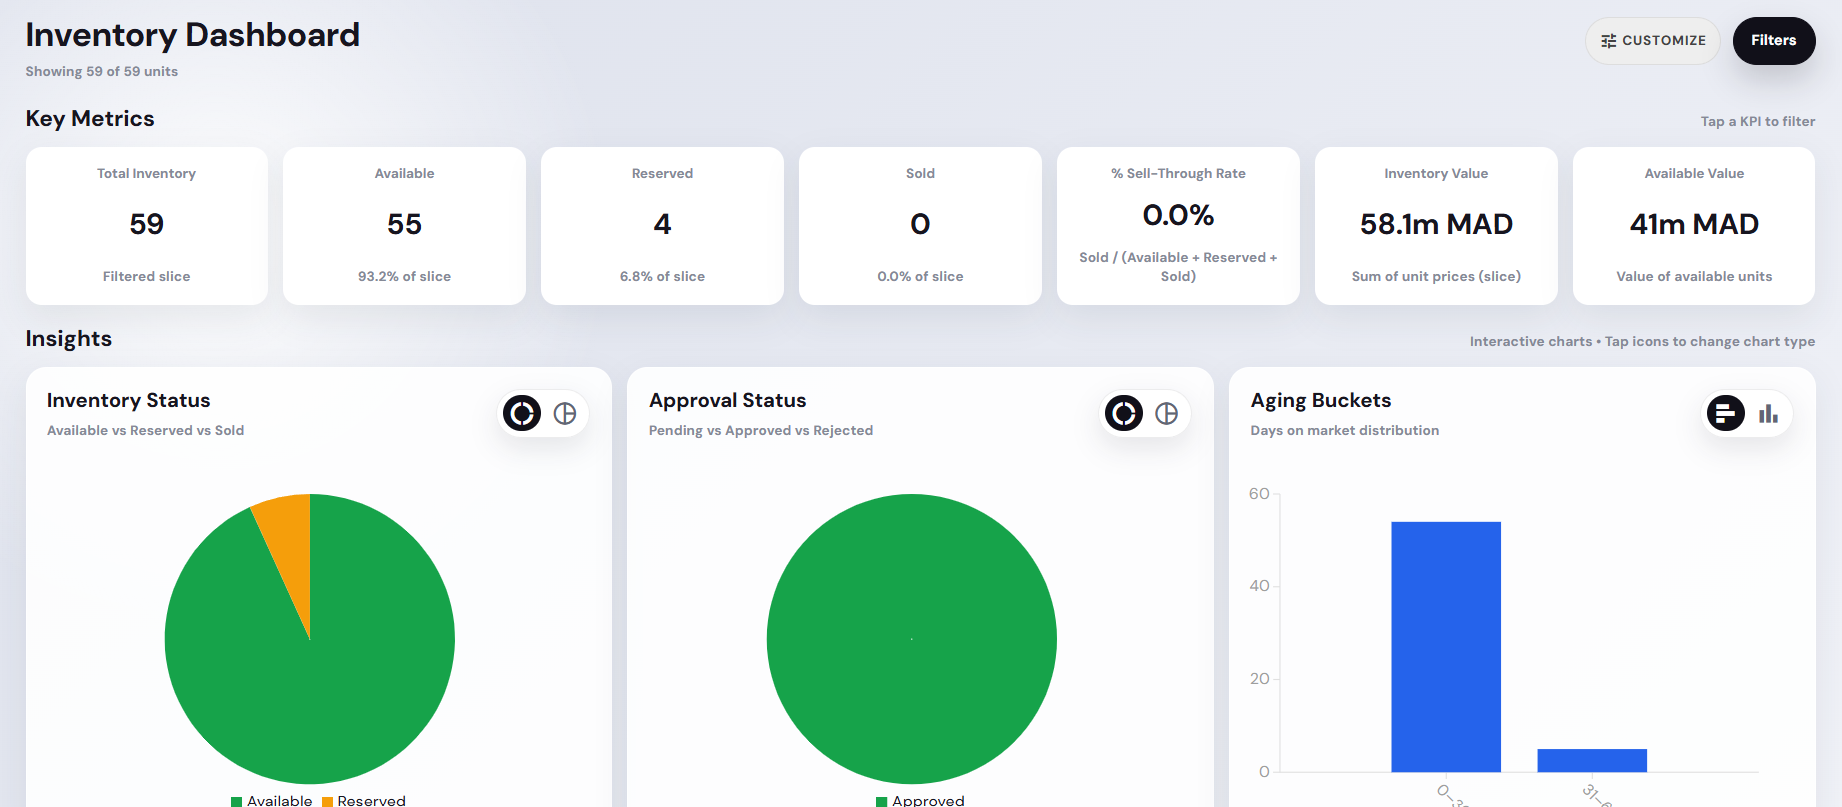Screen dimensions: 1842x807
Task: Click 'Days on market distribution' subtitle
Action: [1345, 430]
